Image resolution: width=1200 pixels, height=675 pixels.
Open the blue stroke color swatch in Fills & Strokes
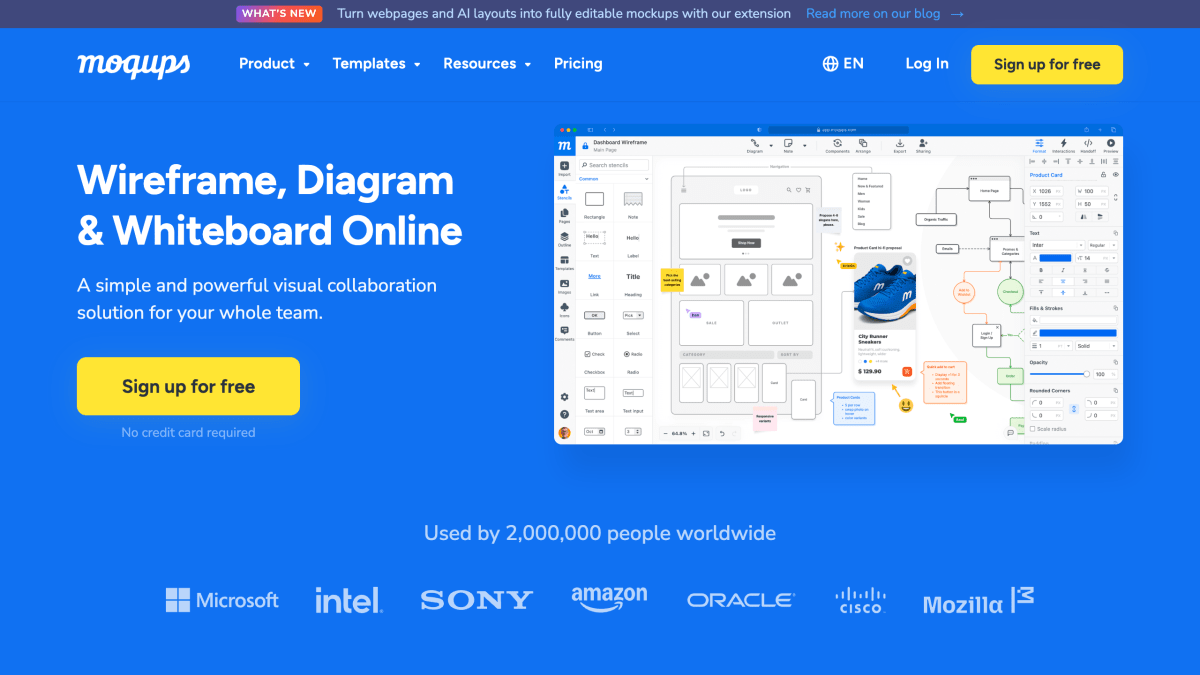[1078, 333]
